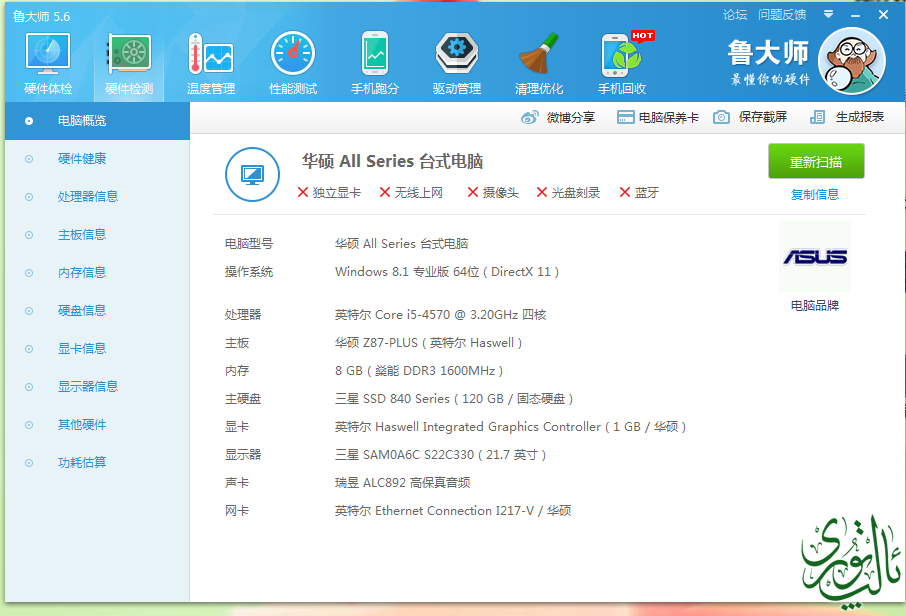Image resolution: width=906 pixels, height=616 pixels.
Task: Close the 鲁大师 window
Action: pos(883,14)
